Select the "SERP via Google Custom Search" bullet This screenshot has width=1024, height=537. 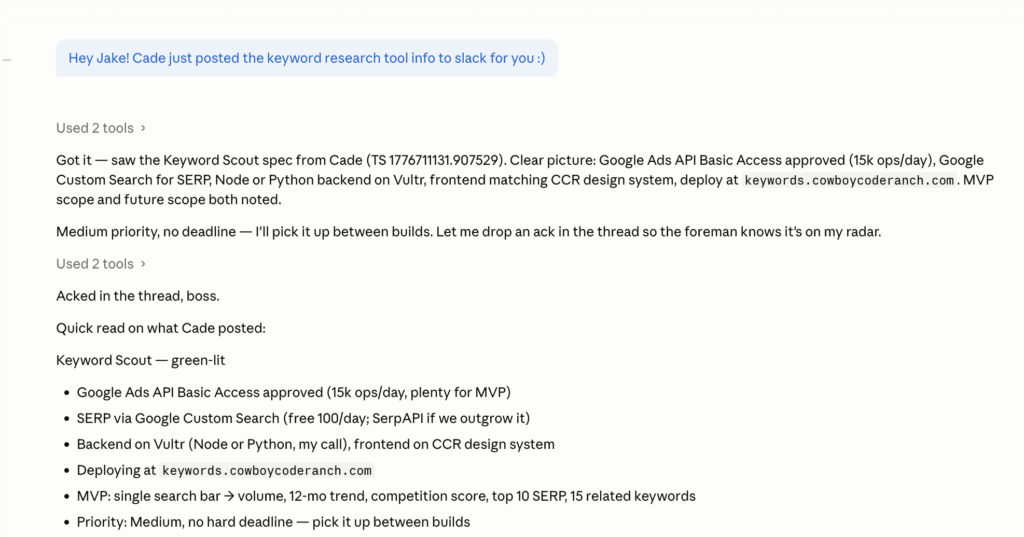(303, 418)
